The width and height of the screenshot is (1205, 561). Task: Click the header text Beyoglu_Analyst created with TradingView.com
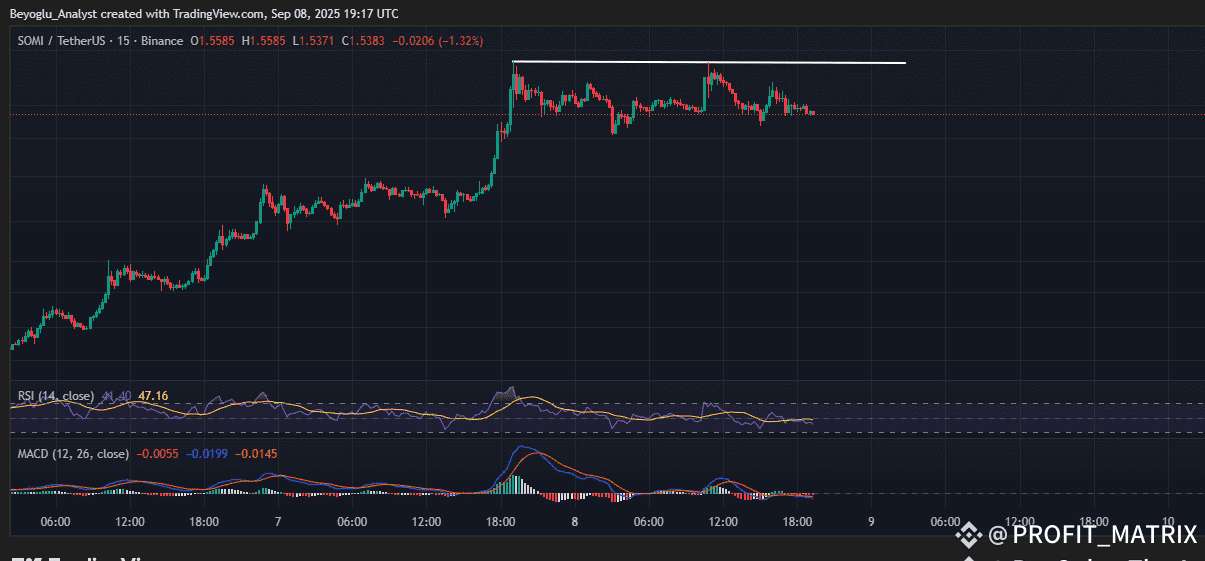pos(138,13)
